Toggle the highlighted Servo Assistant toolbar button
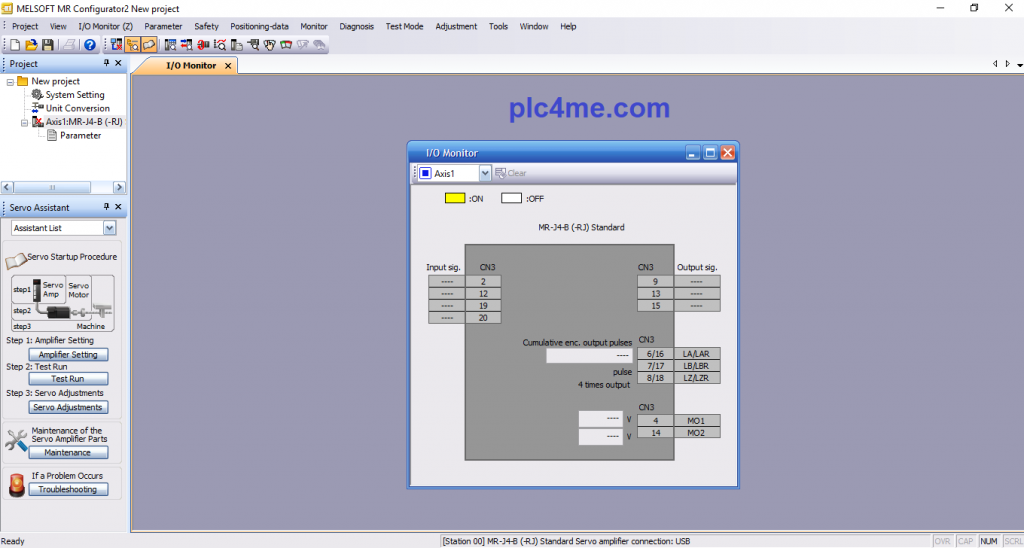The height and width of the screenshot is (548, 1024). pos(149,45)
